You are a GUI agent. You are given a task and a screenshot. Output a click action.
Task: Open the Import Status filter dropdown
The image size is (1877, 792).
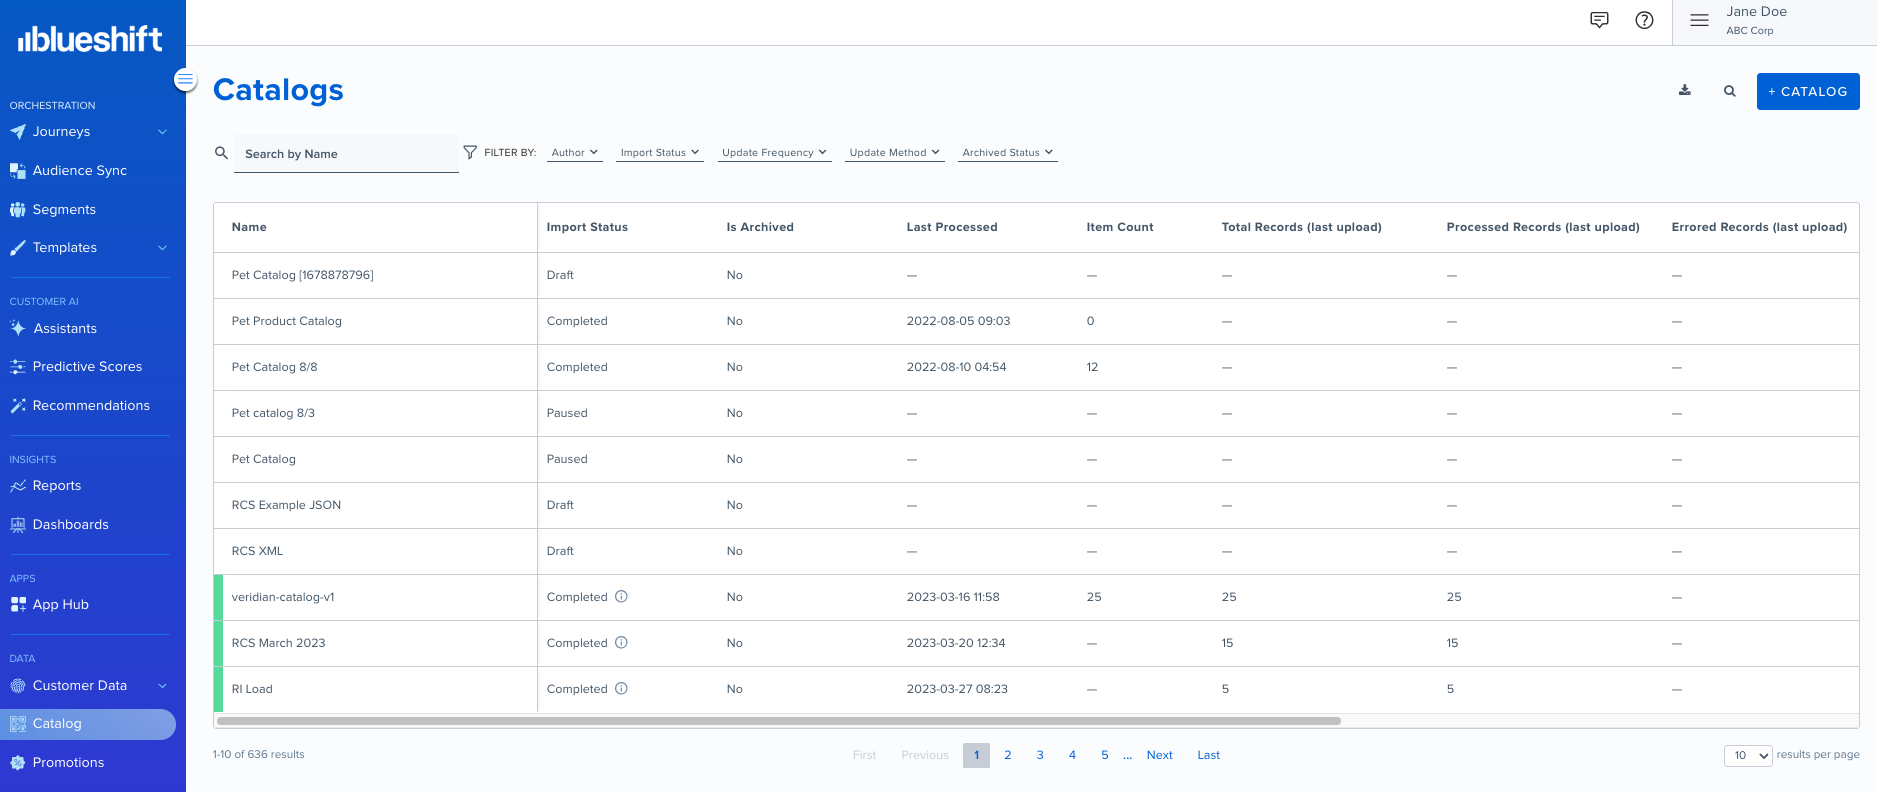660,153
